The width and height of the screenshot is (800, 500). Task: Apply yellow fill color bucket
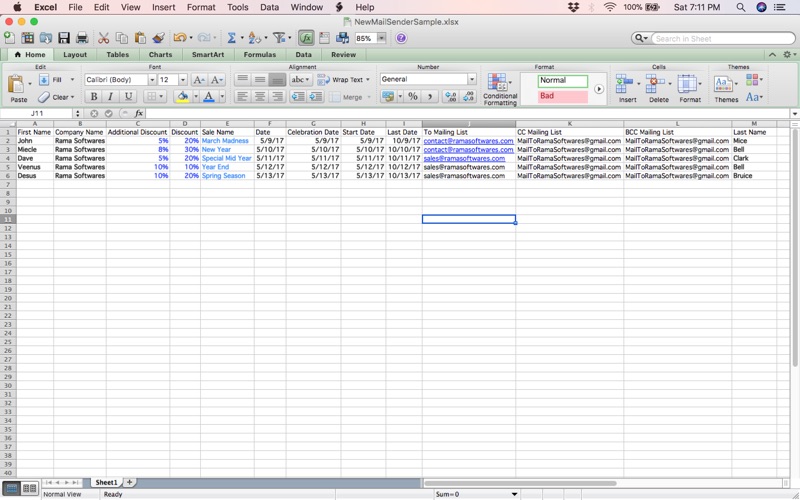tap(182, 96)
